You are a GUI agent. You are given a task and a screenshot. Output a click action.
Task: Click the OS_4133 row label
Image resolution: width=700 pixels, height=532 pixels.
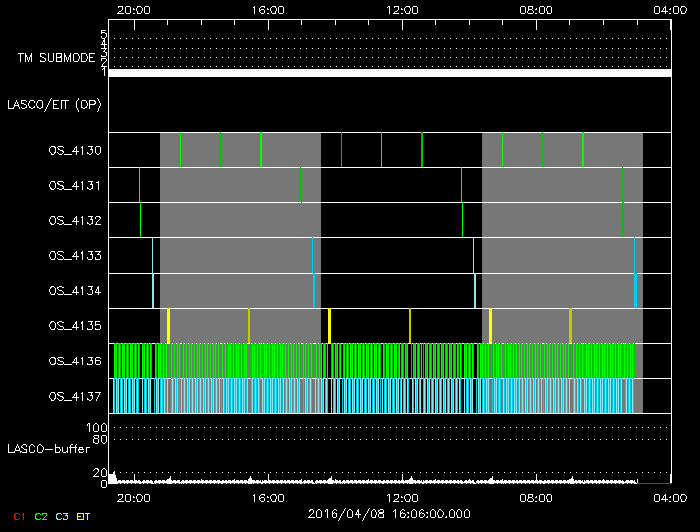click(74, 255)
